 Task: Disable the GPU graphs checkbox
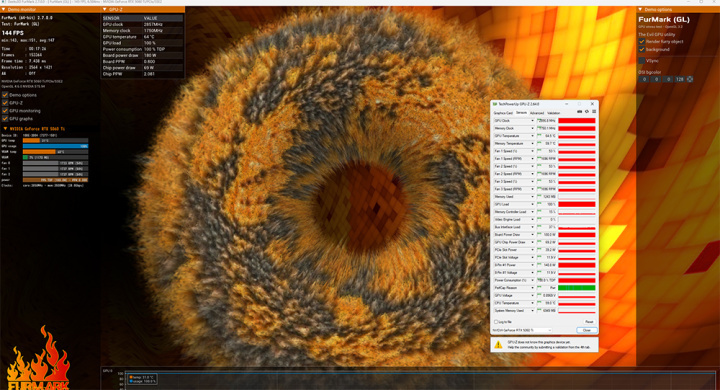coord(5,119)
